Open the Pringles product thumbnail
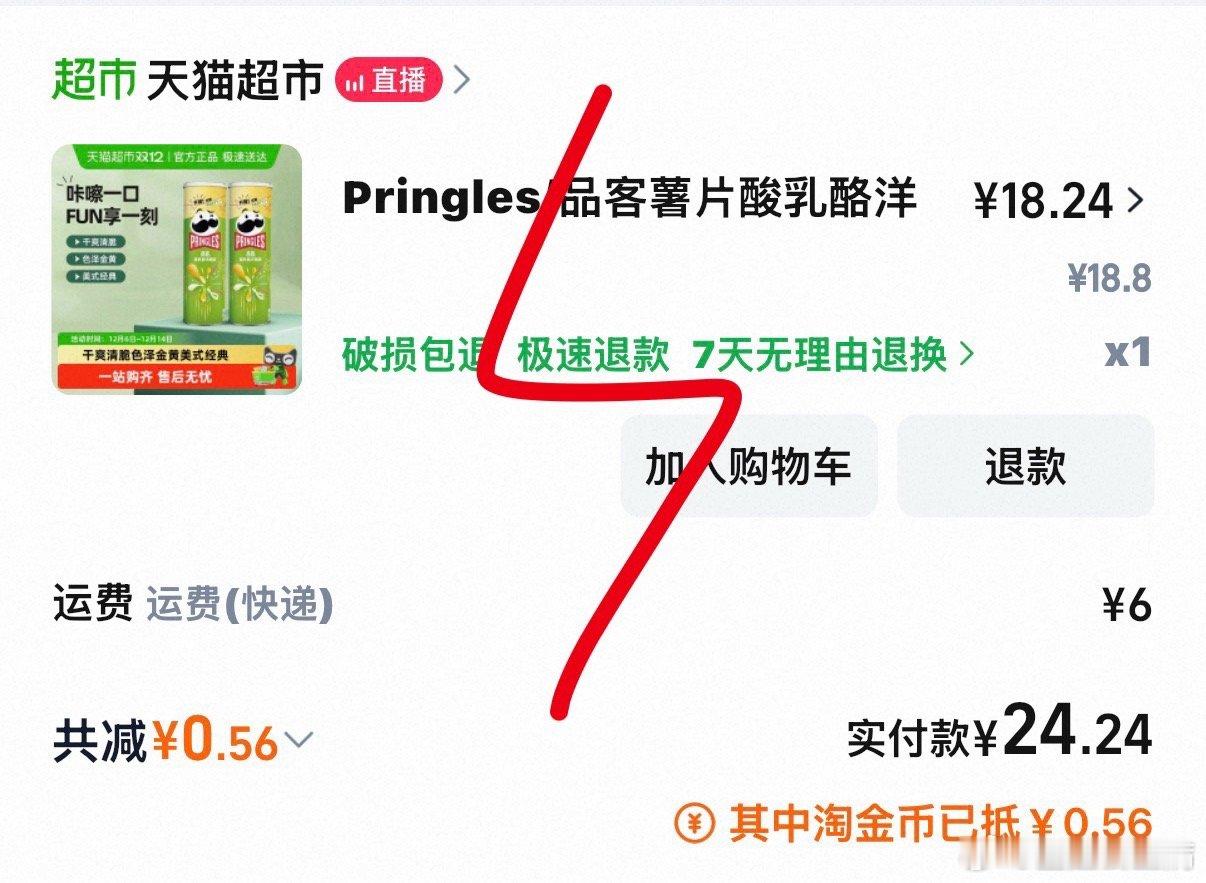This screenshot has width=1206, height=883. click(177, 269)
